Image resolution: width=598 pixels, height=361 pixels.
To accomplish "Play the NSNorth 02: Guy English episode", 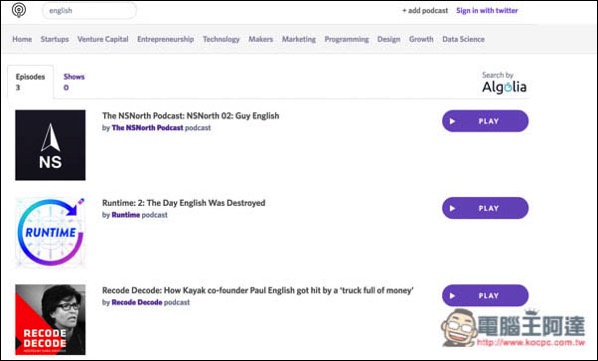I will point(485,121).
